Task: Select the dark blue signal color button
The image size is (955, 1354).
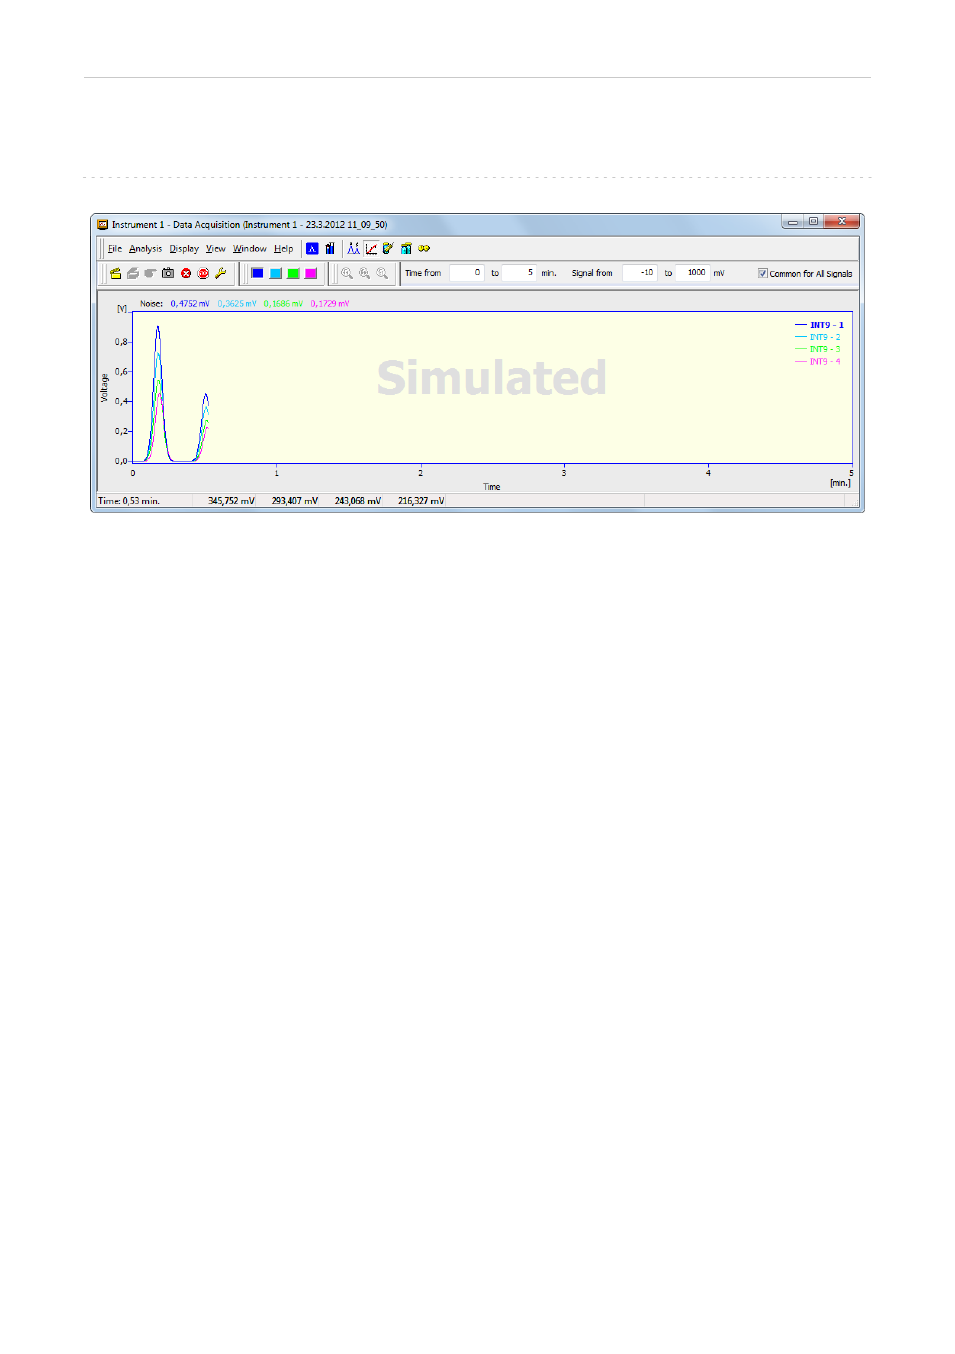Action: point(257,273)
